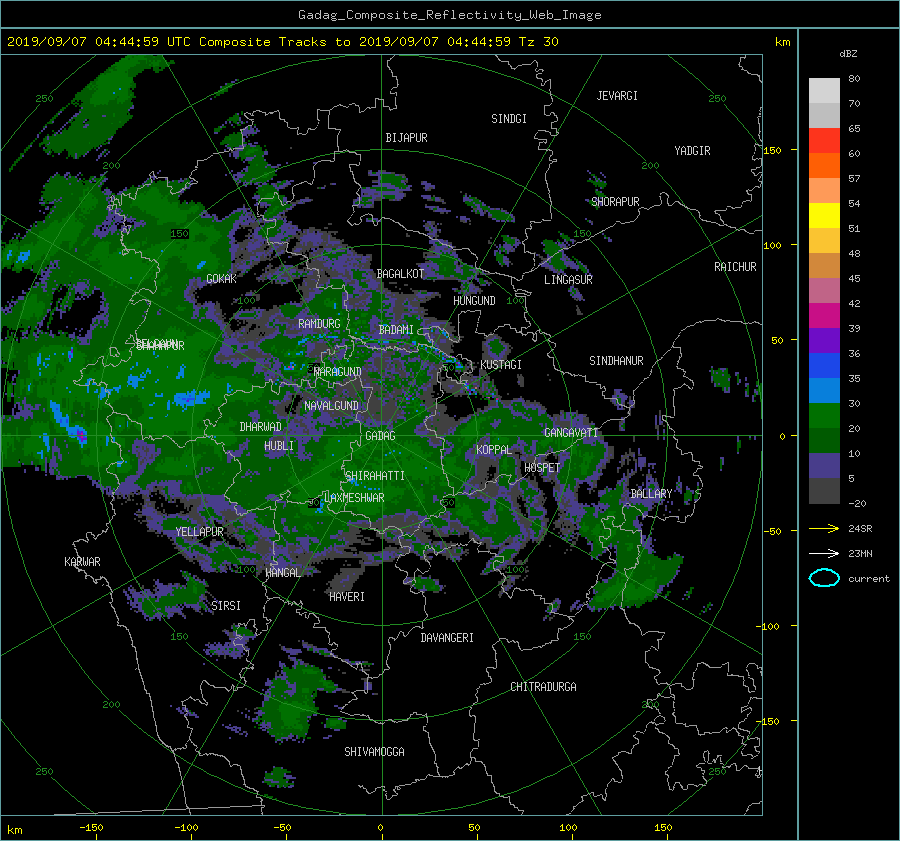Click the GADAG radar center label

(380, 436)
